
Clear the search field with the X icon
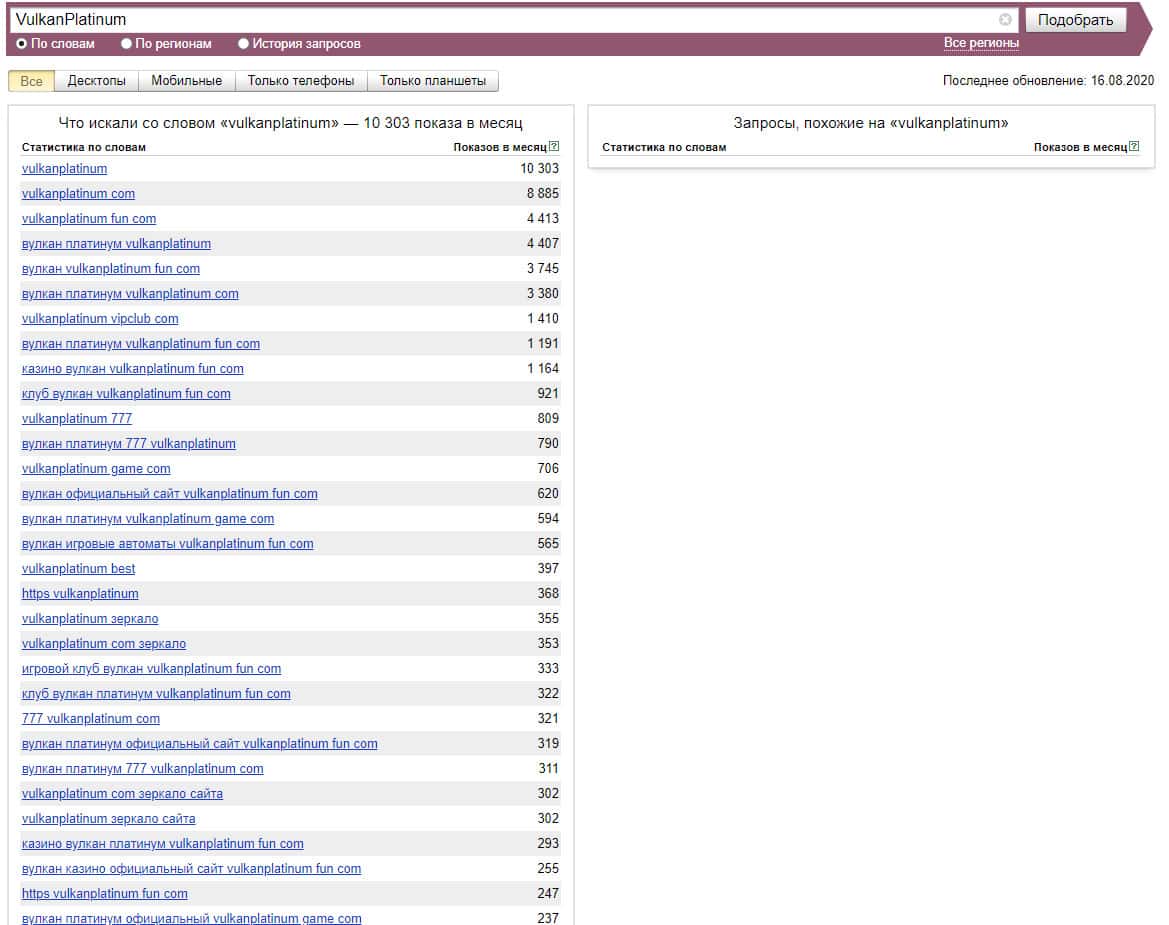pos(1005,20)
